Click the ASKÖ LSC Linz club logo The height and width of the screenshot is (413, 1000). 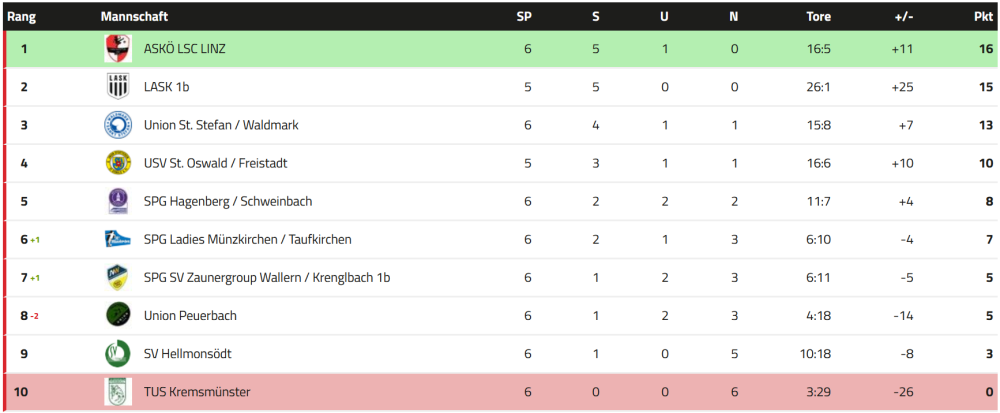pos(118,49)
